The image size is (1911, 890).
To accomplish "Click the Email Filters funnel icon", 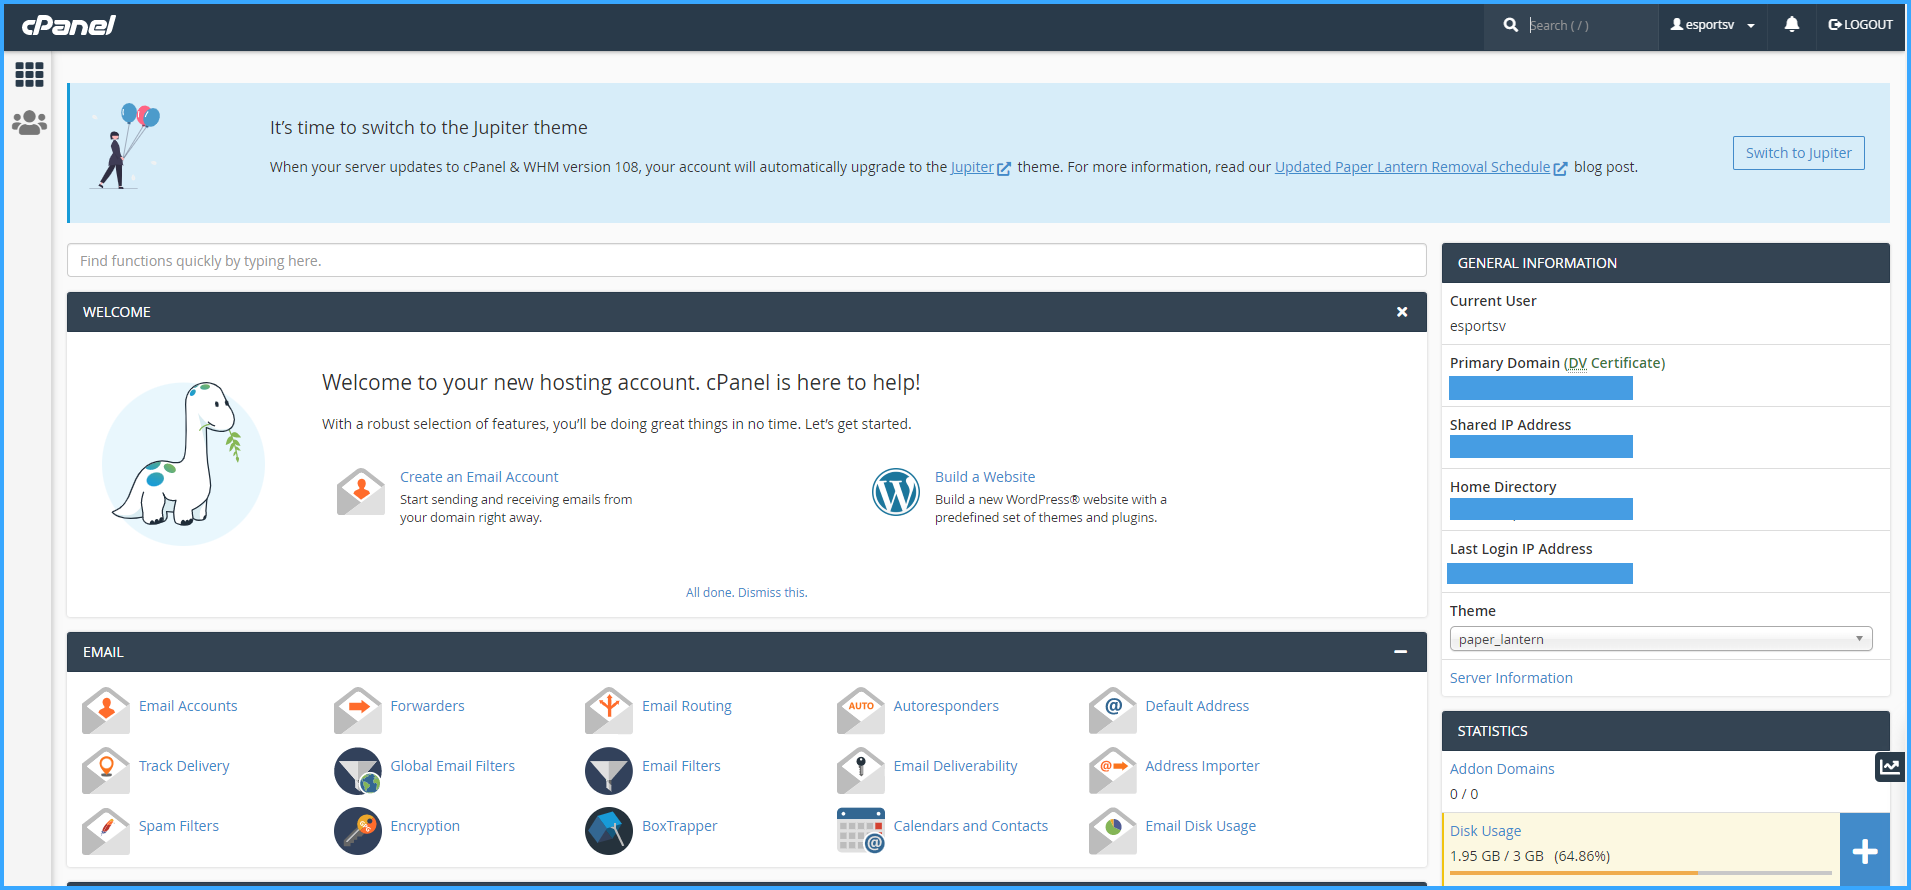I will tap(609, 770).
